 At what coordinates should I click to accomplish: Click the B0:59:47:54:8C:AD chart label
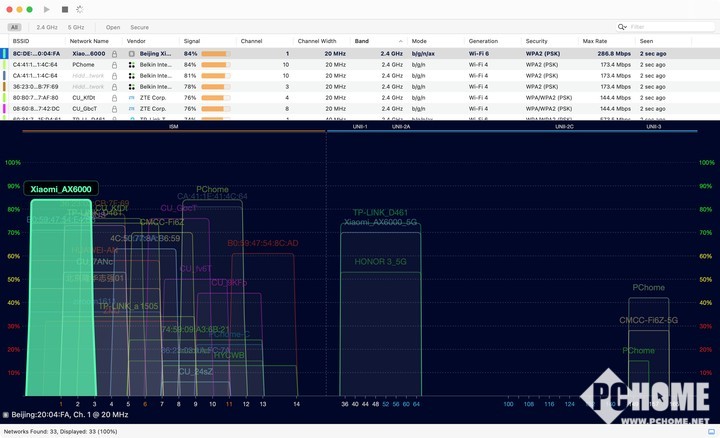(x=263, y=243)
